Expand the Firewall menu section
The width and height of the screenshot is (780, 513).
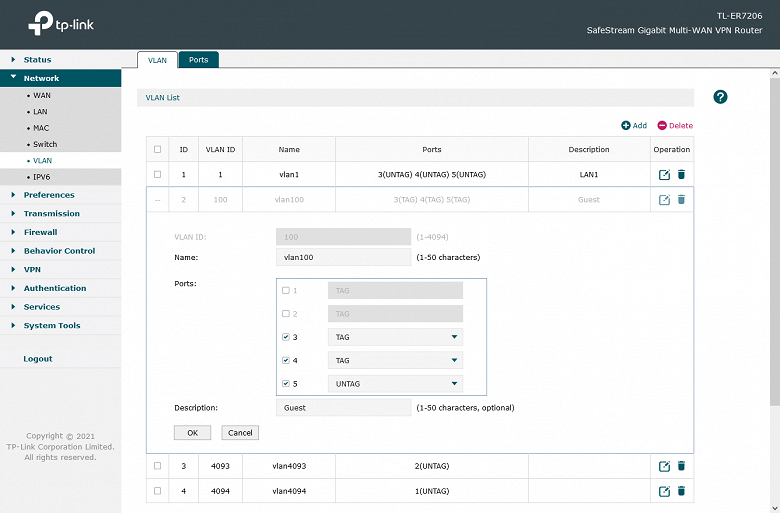(x=40, y=232)
